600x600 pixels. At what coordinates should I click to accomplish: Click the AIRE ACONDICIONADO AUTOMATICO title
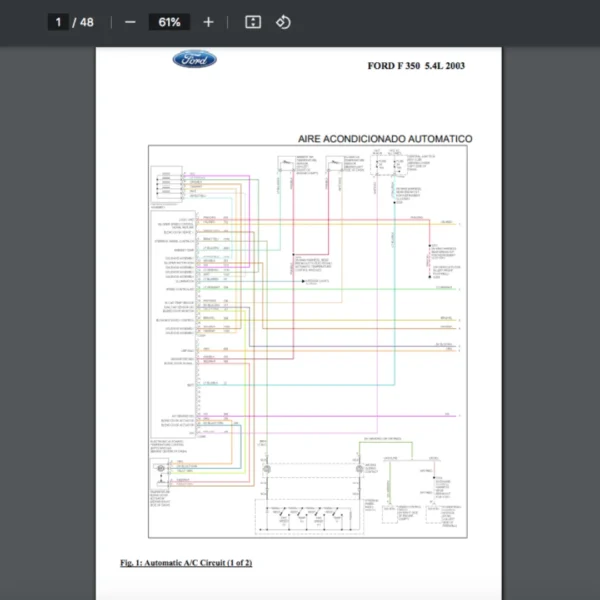point(385,139)
